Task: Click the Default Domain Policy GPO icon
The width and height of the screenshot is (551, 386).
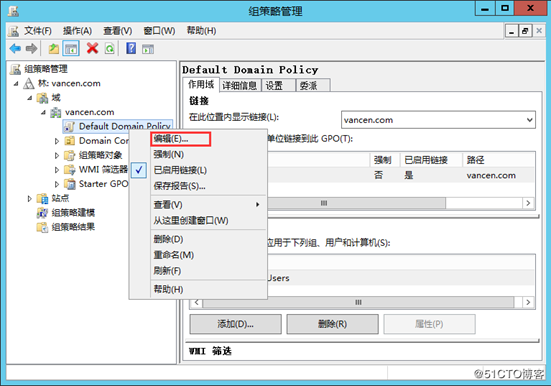Action: [70, 127]
